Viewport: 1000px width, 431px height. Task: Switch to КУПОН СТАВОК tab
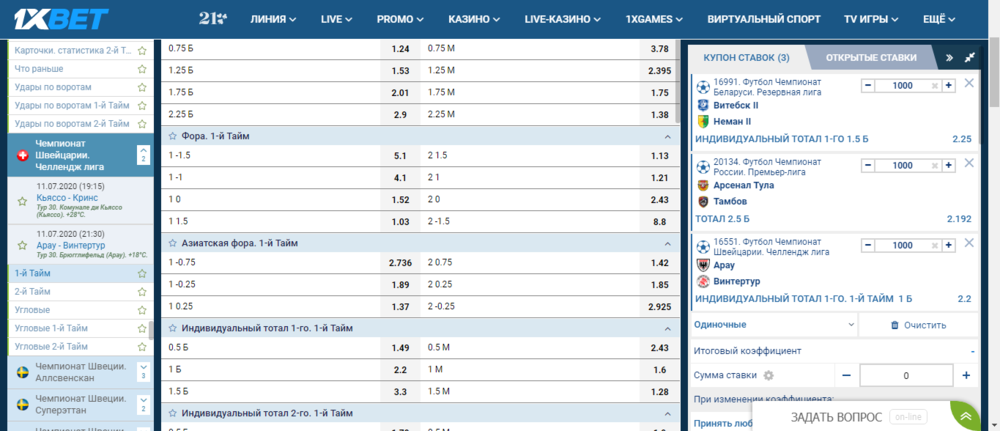click(x=746, y=57)
